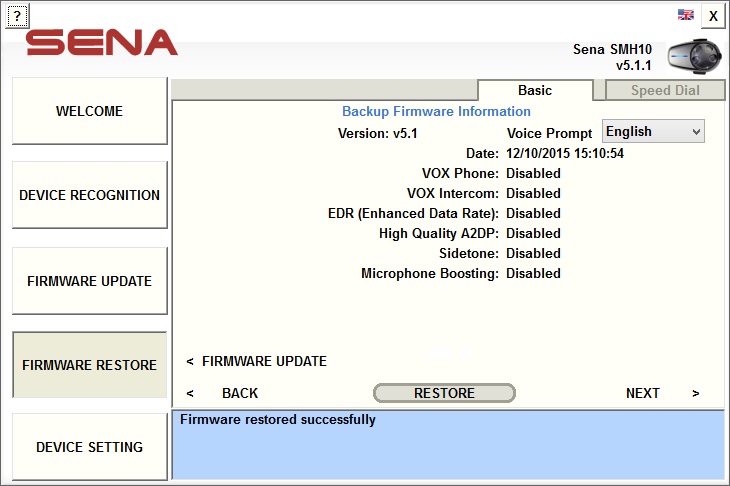Viewport: 730px width, 486px height.
Task: Open the DEVICE SETTING section
Action: 89,447
